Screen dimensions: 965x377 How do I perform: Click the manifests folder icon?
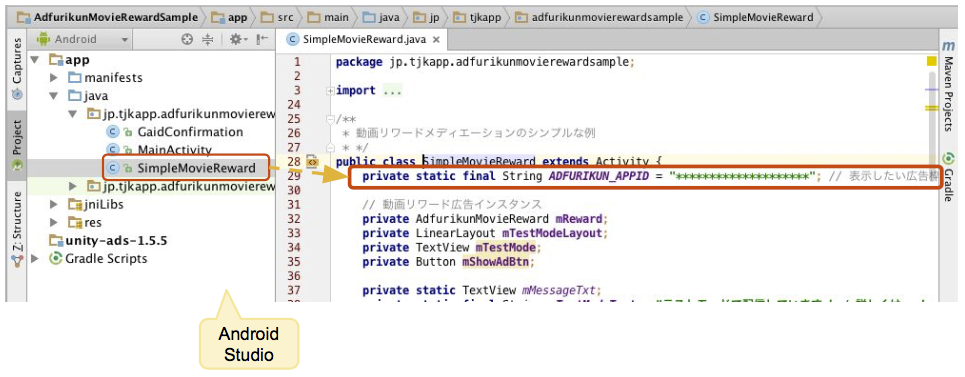point(74,78)
